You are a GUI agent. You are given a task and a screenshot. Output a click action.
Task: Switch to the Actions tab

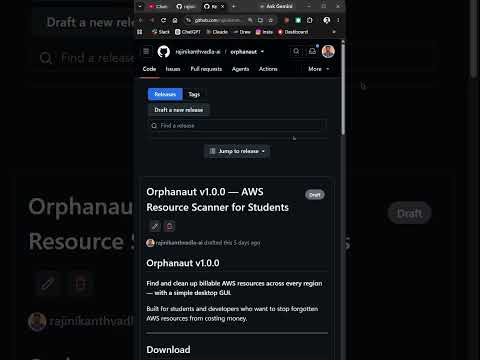coord(268,69)
